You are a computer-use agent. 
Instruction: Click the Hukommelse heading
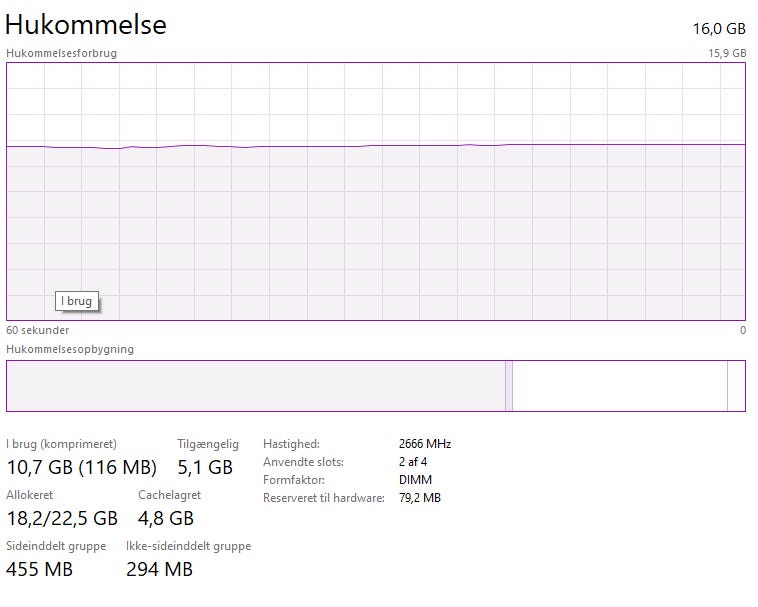tap(86, 24)
